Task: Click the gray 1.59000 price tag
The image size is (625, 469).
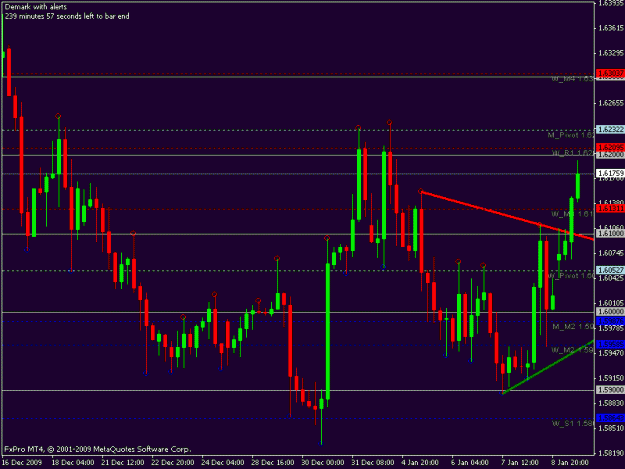Action: coord(610,390)
